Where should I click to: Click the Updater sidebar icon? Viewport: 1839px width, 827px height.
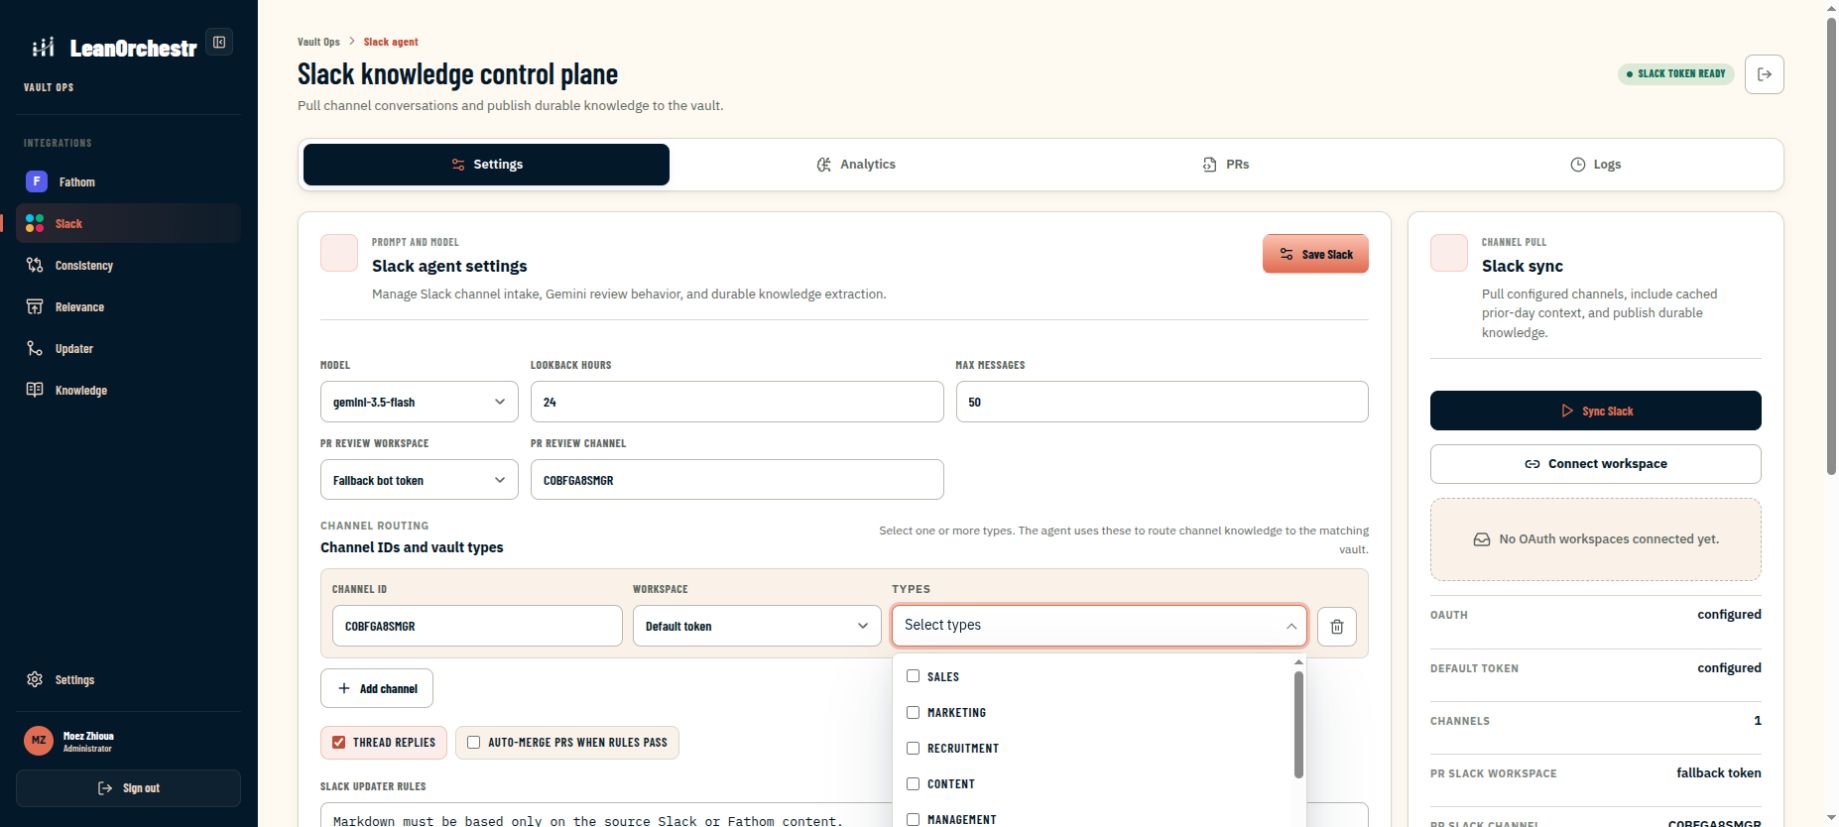click(35, 348)
